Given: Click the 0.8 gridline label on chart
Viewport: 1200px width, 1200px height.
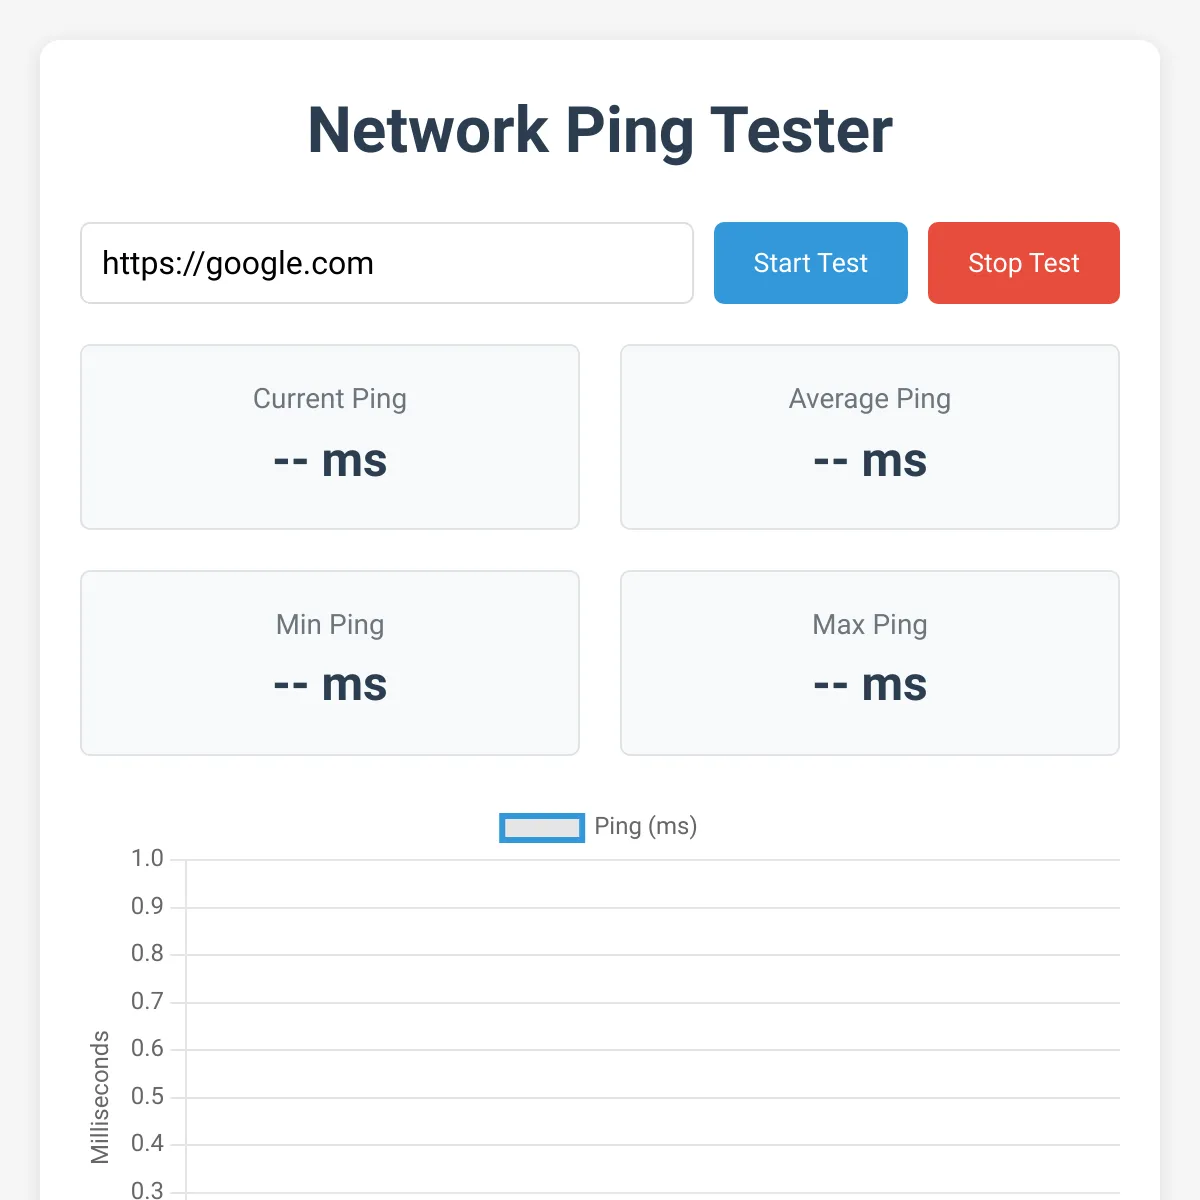Looking at the screenshot, I should pos(147,954).
